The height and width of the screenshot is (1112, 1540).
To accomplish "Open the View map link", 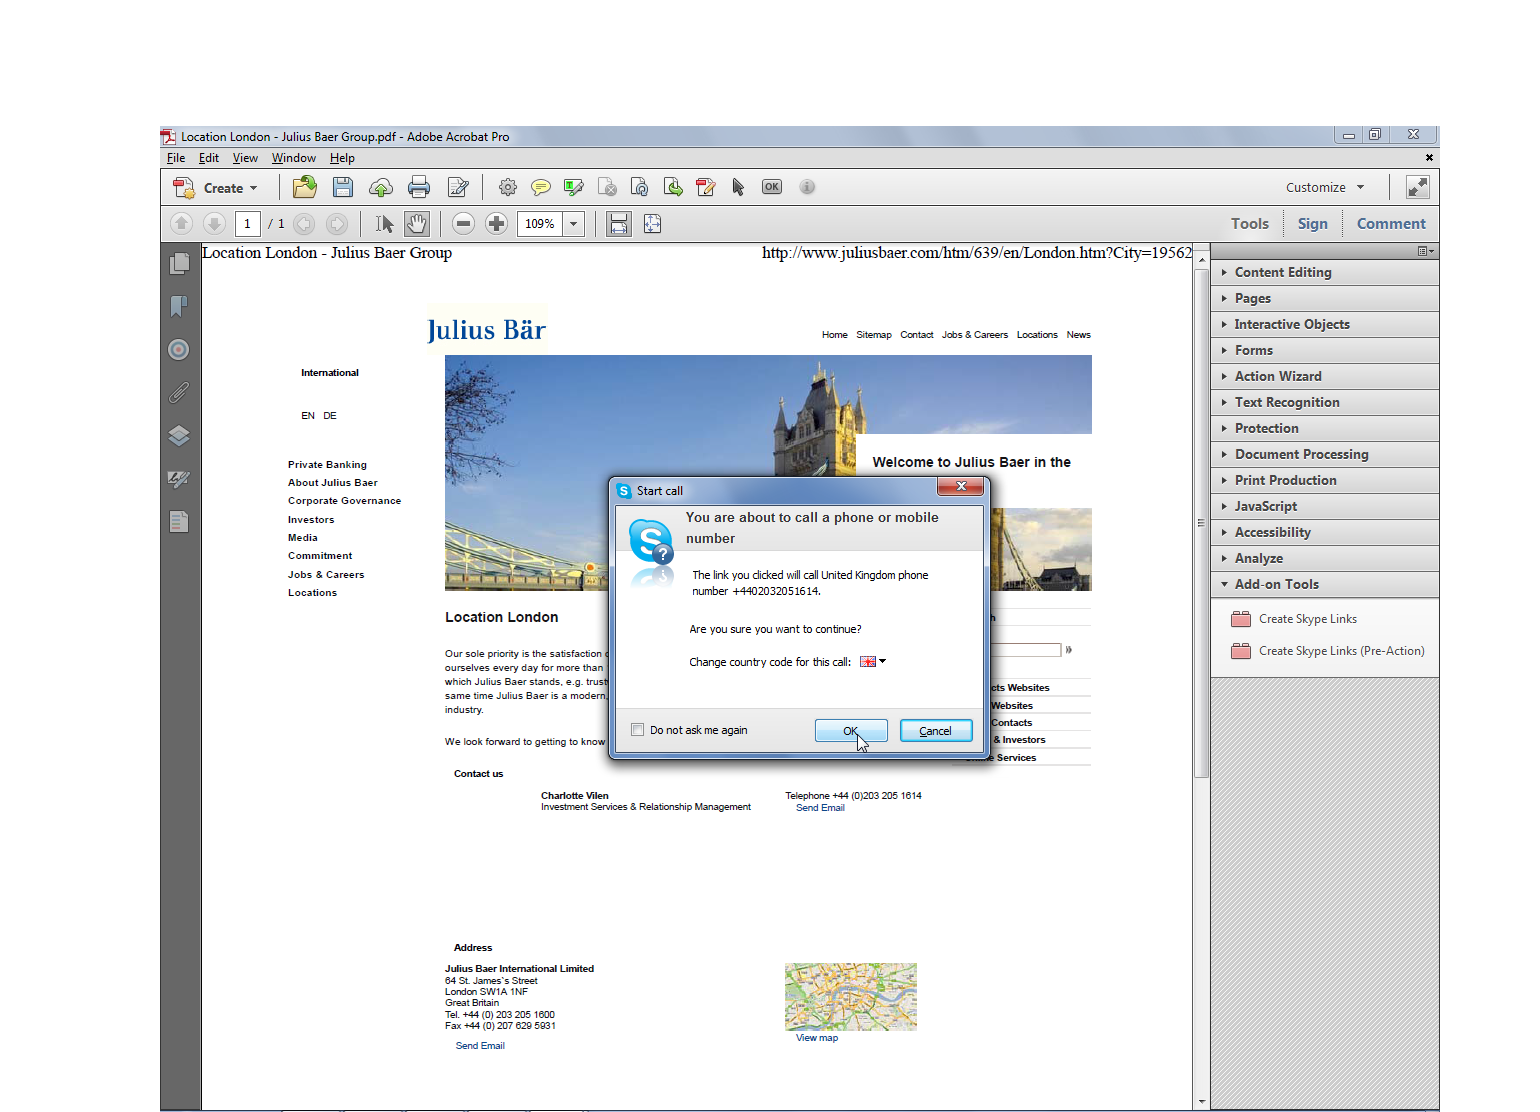I will tap(817, 1038).
